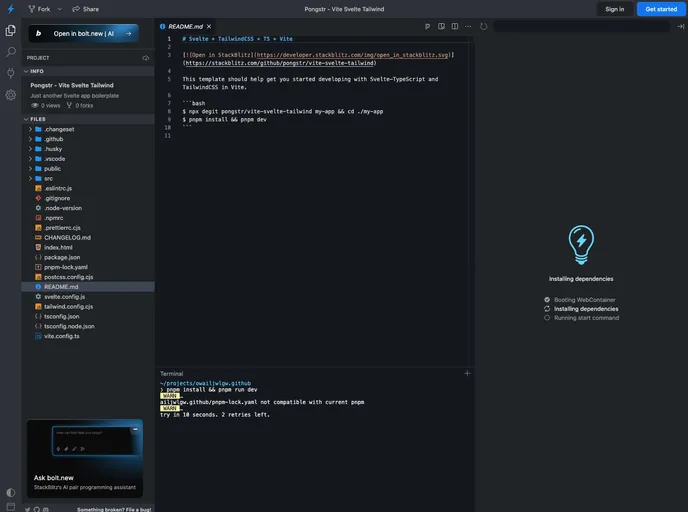Click the 'Installing dependencies' progress step

581,309
